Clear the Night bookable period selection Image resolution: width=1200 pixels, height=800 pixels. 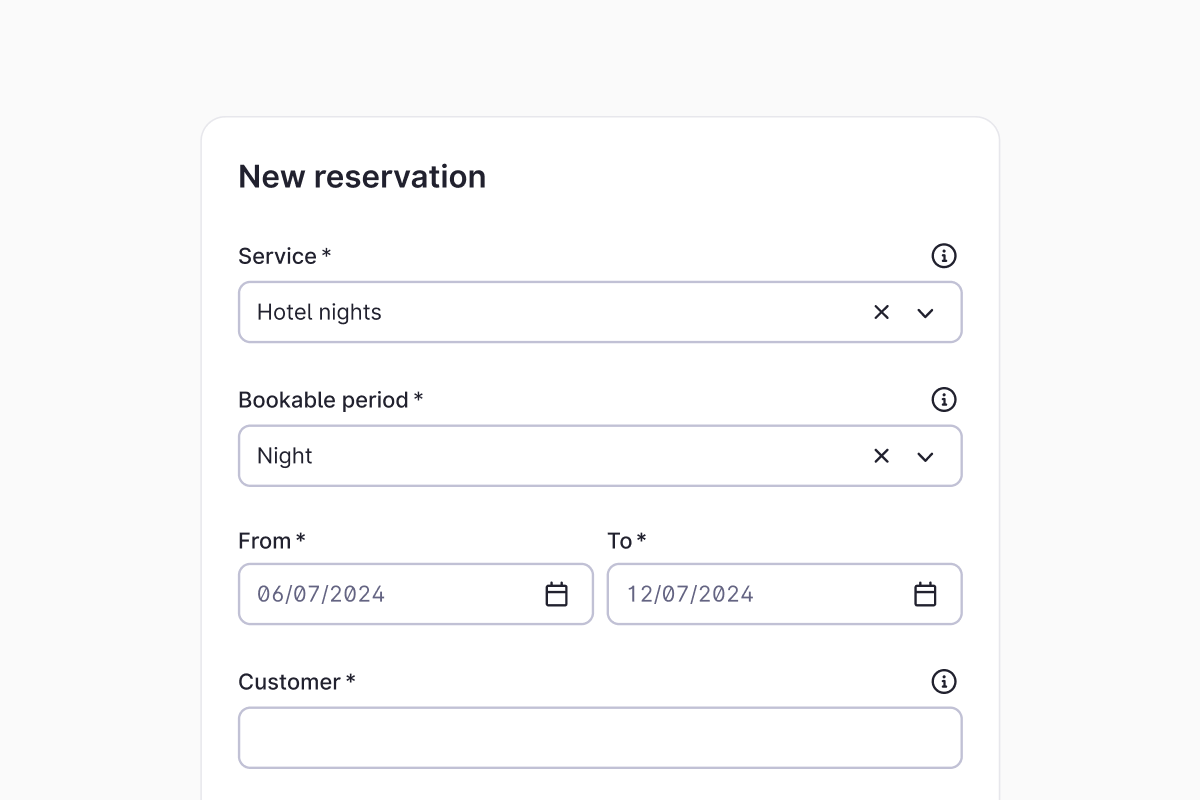[x=881, y=456]
